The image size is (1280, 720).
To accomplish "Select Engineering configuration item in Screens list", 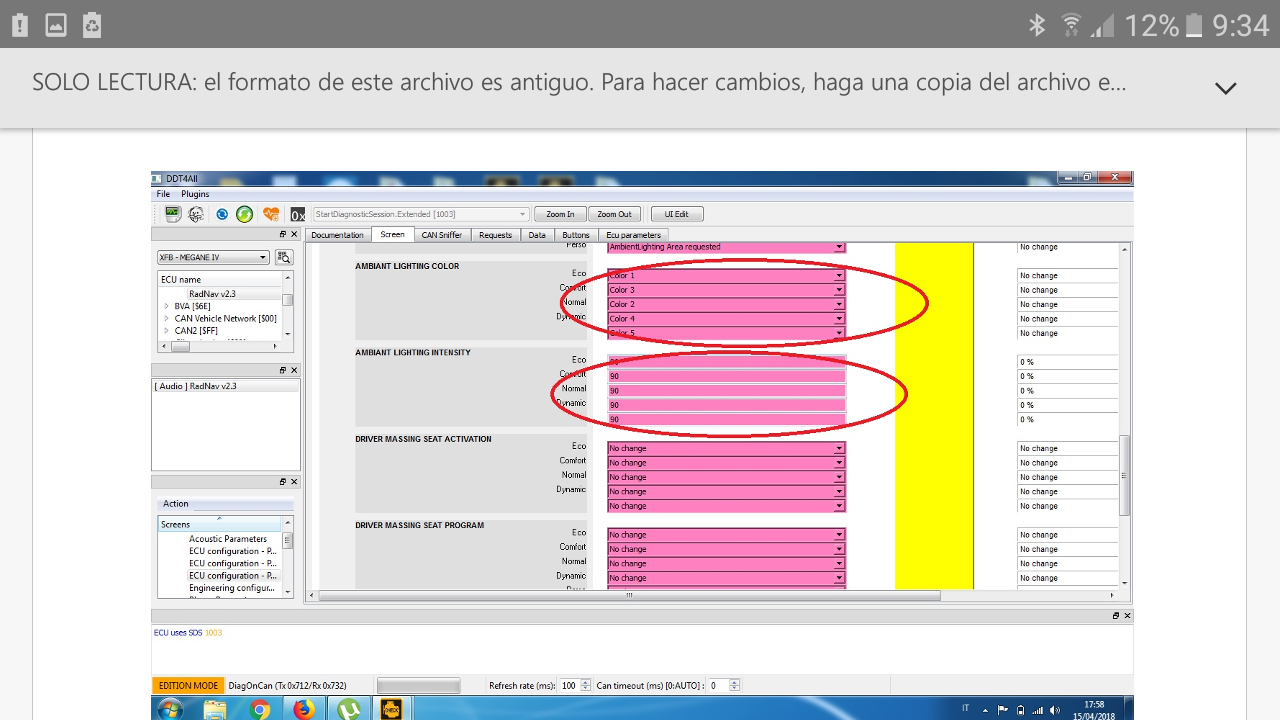I will point(232,588).
